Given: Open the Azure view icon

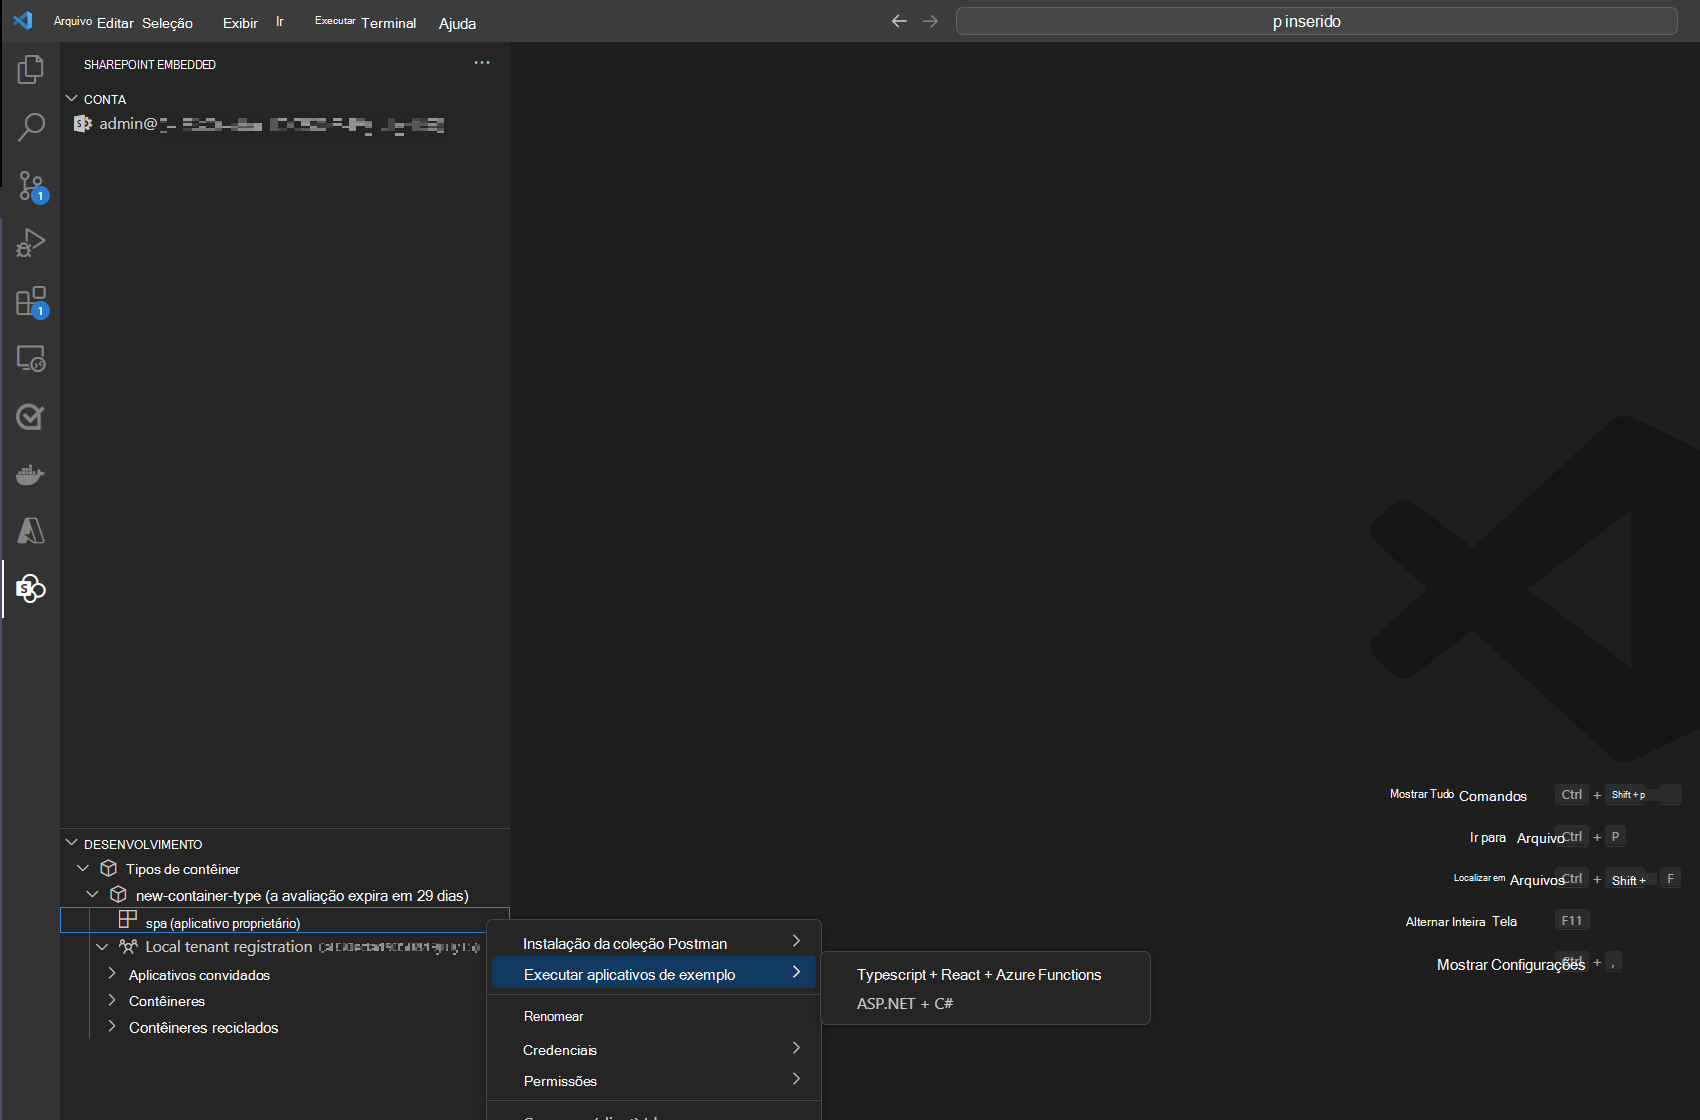Looking at the screenshot, I should [x=31, y=531].
